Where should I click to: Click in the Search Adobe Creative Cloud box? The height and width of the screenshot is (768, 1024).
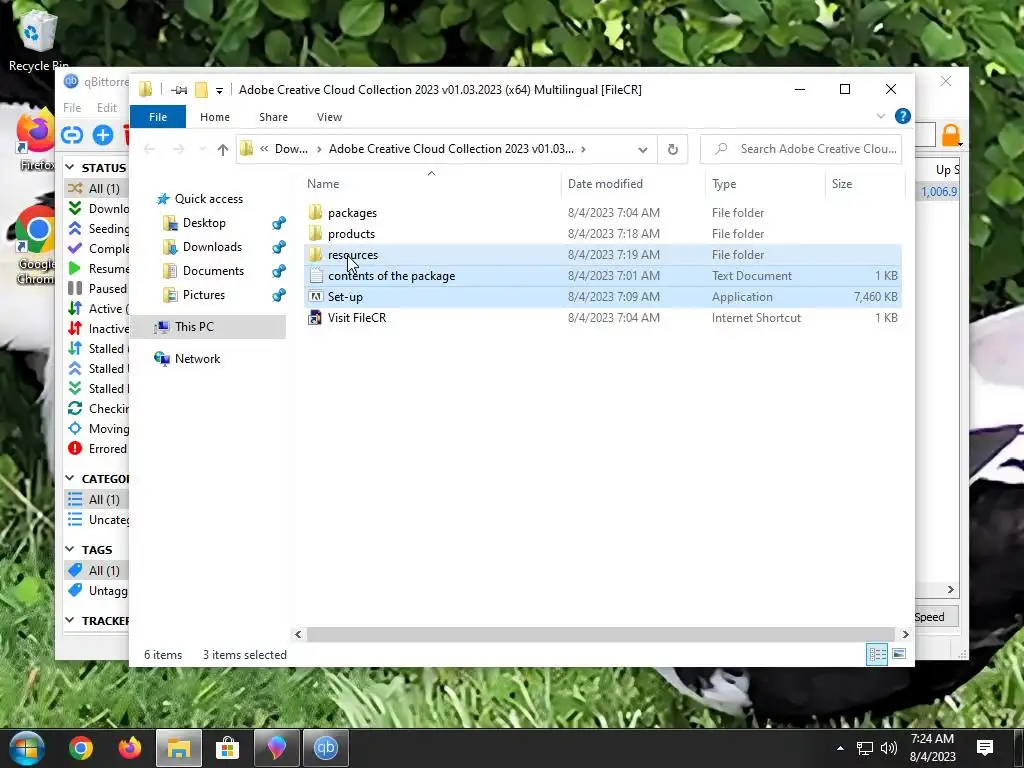801,149
